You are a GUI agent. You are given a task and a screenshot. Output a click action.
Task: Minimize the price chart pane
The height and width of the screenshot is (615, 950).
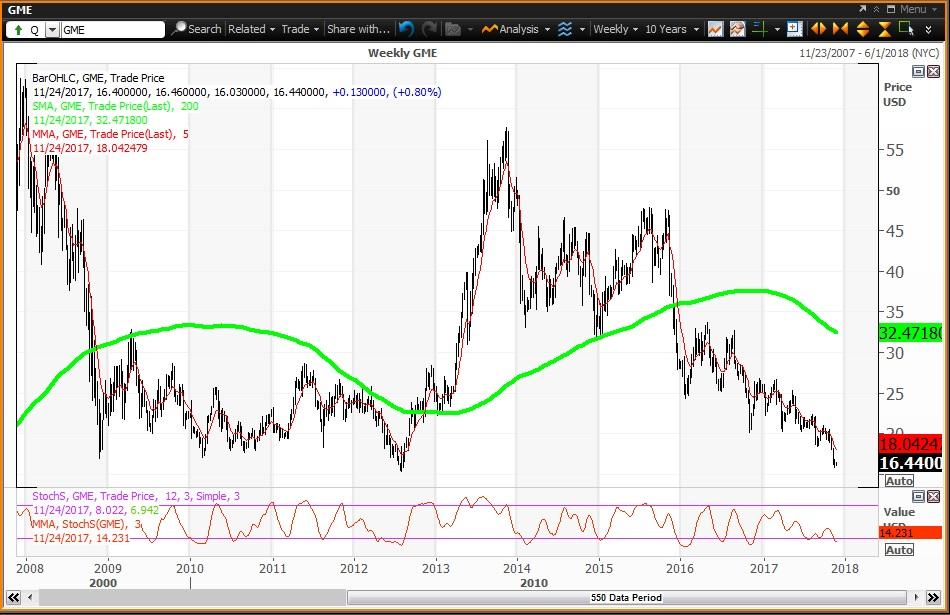(x=918, y=71)
